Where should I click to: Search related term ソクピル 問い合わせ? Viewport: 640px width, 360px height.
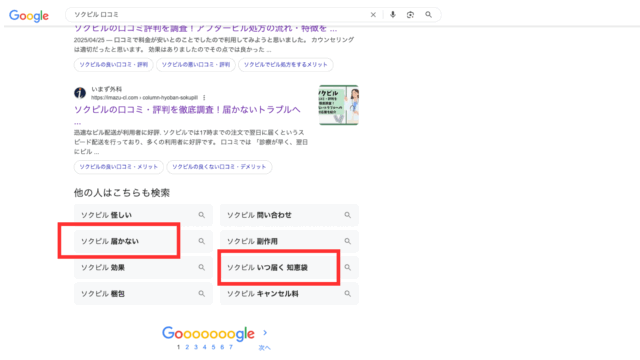(289, 215)
